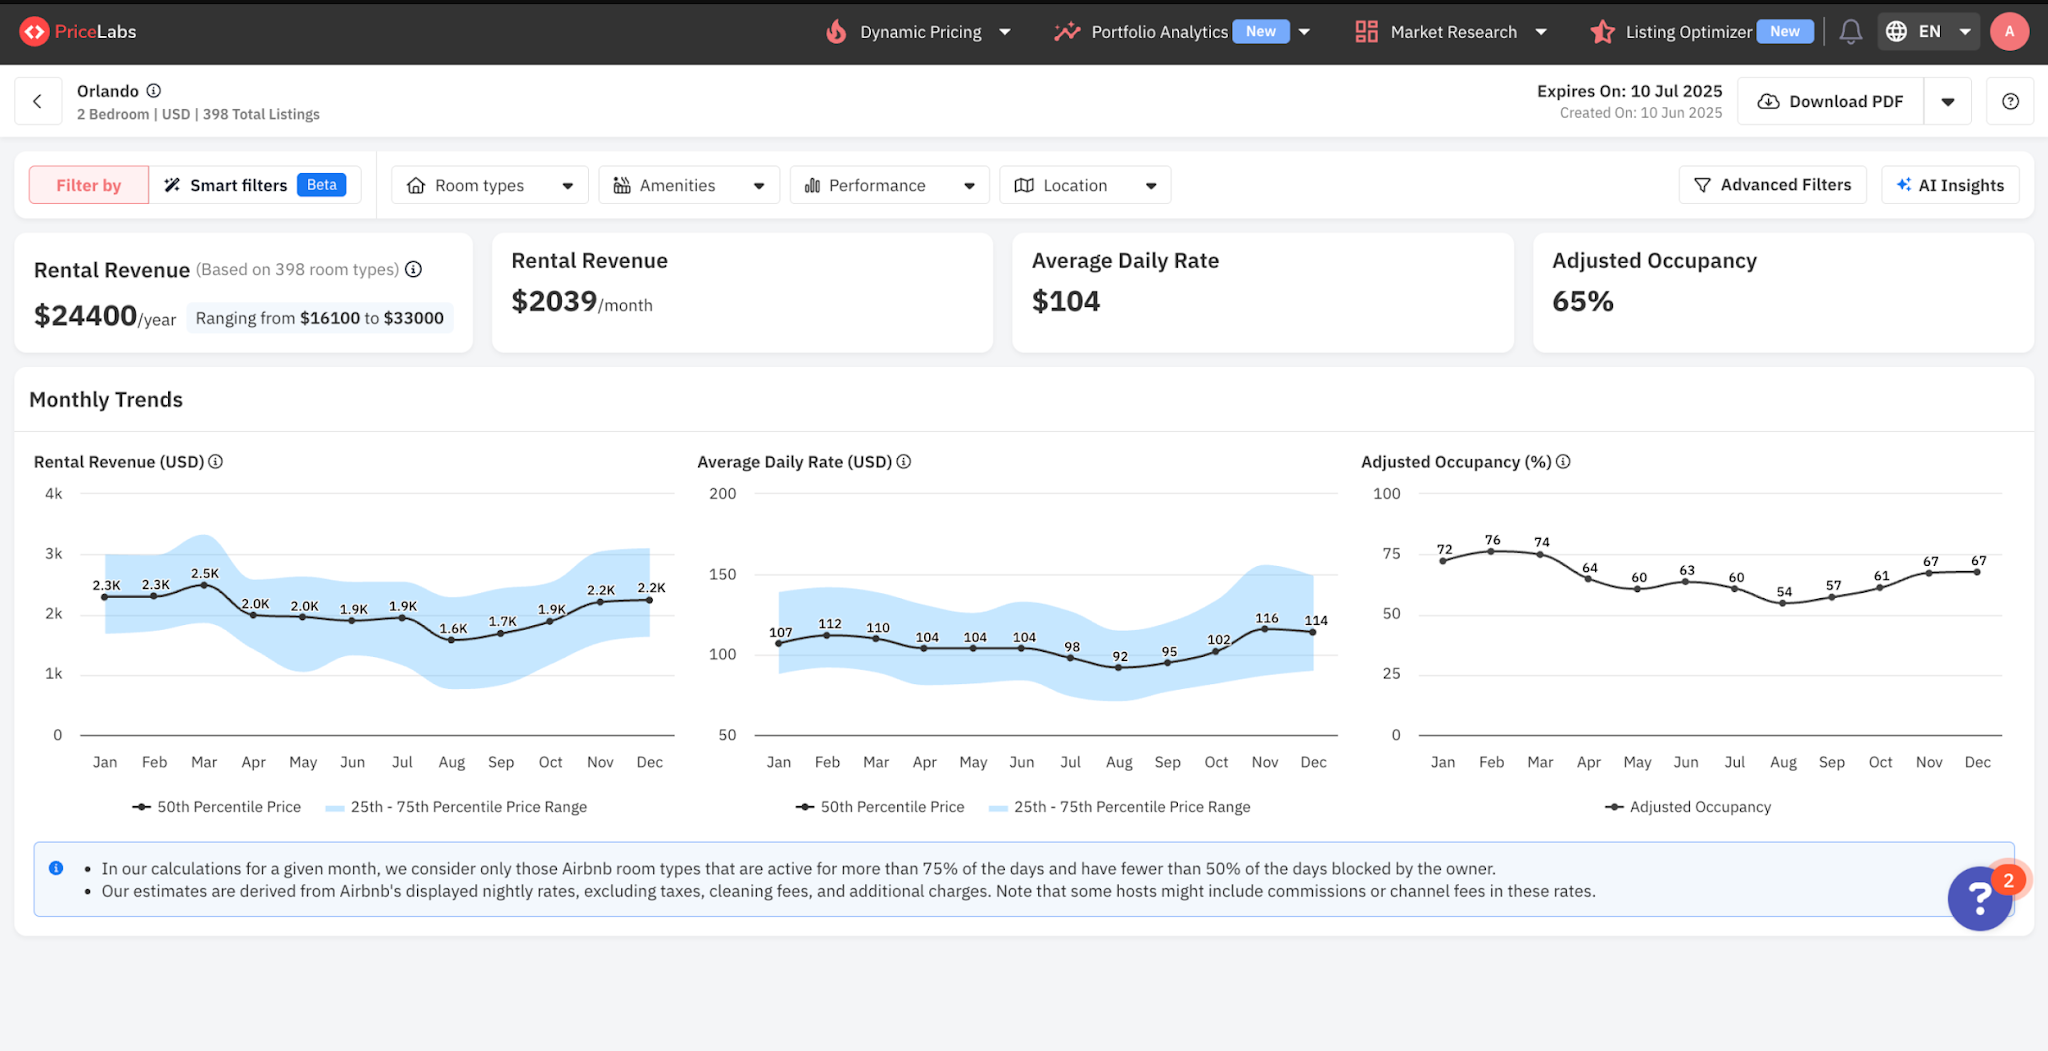
Task: Expand the Room types dropdown
Action: pos(489,185)
